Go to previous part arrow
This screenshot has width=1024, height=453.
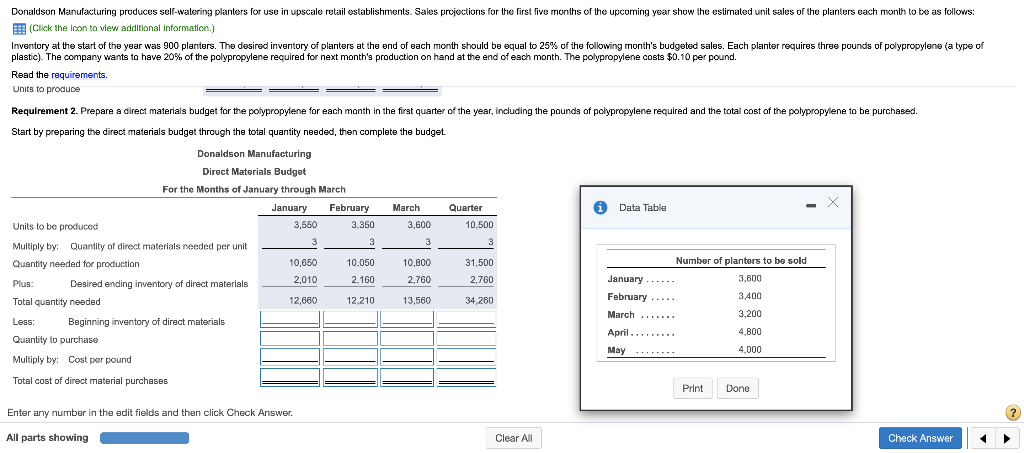tap(982, 439)
